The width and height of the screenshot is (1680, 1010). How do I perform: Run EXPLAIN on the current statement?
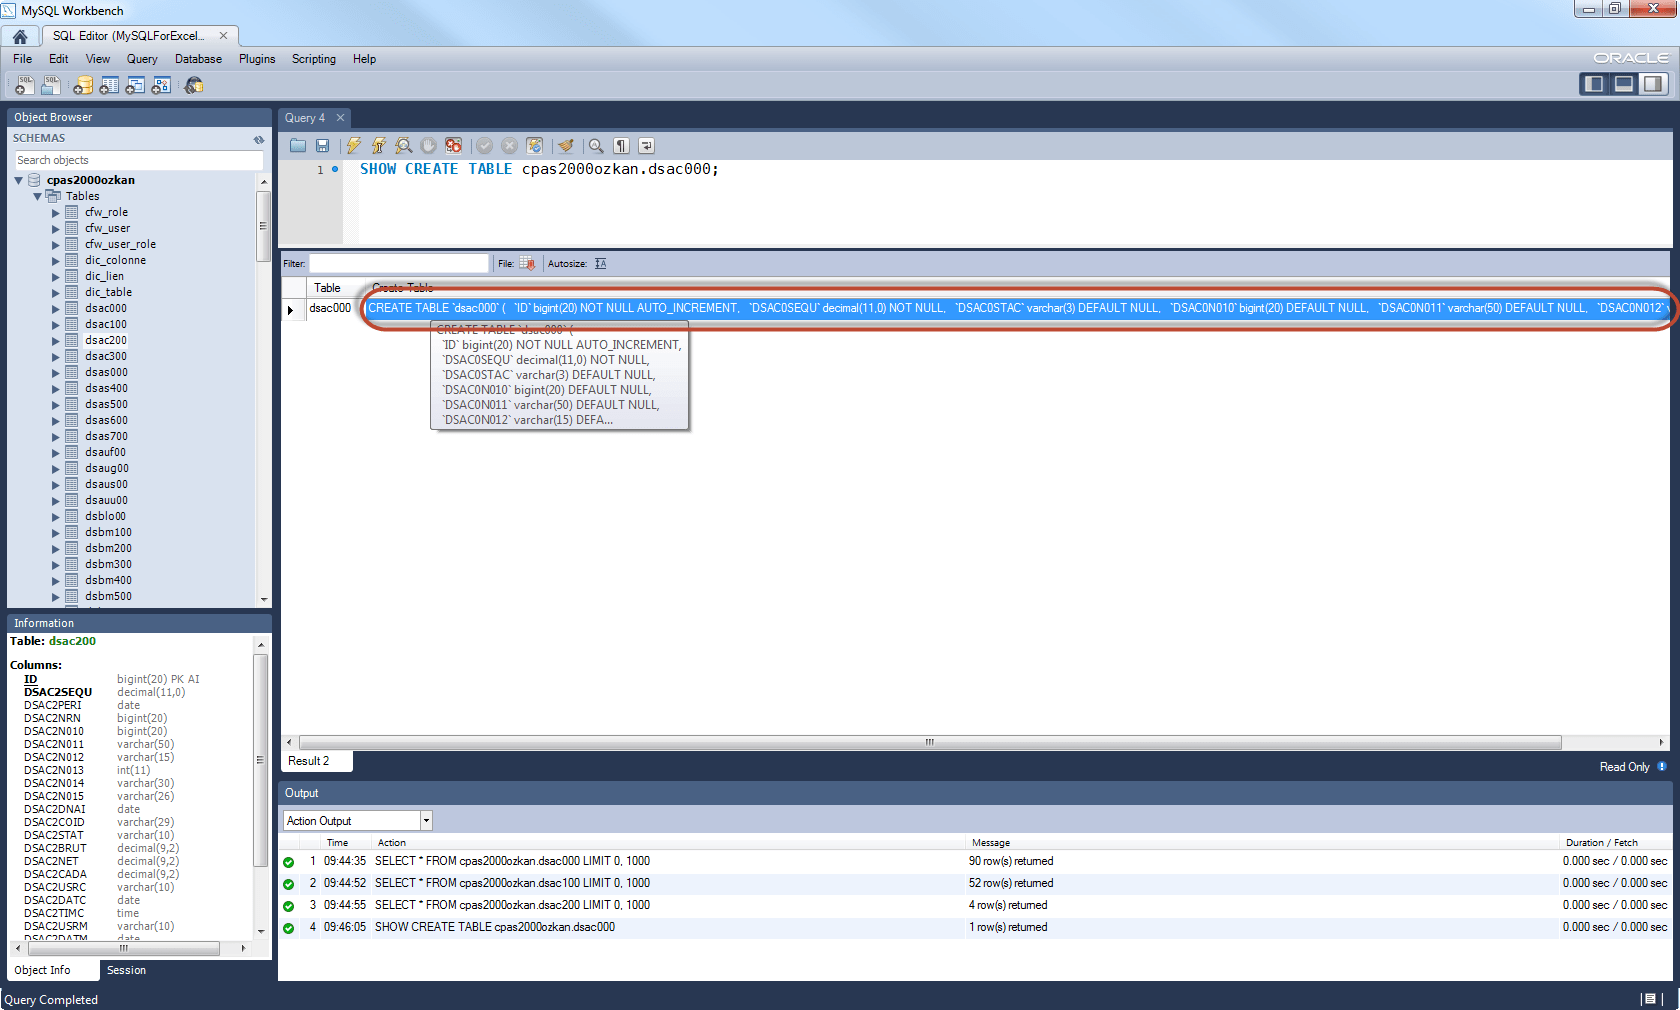(x=404, y=146)
